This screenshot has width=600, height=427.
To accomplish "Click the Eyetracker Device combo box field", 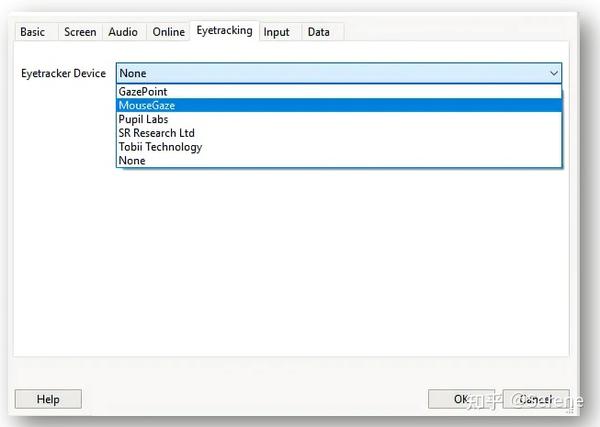I will coord(339,73).
